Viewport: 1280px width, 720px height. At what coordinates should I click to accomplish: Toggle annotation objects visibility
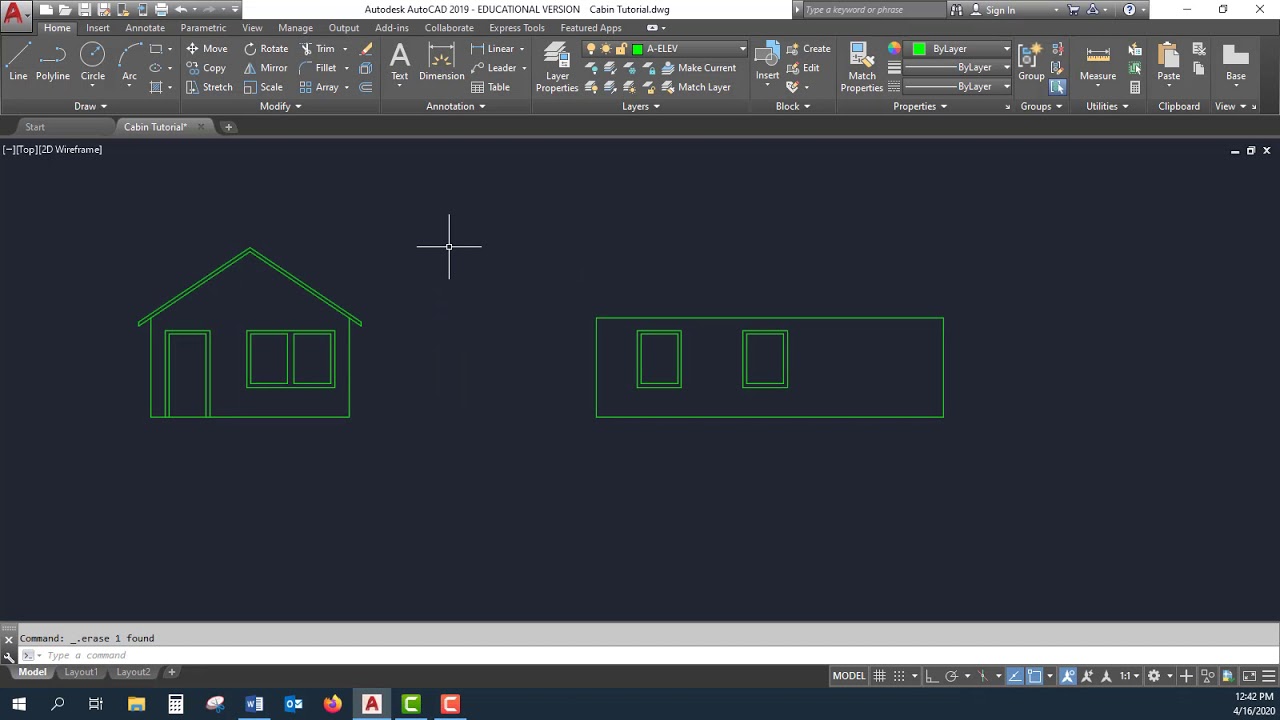coord(1068,676)
